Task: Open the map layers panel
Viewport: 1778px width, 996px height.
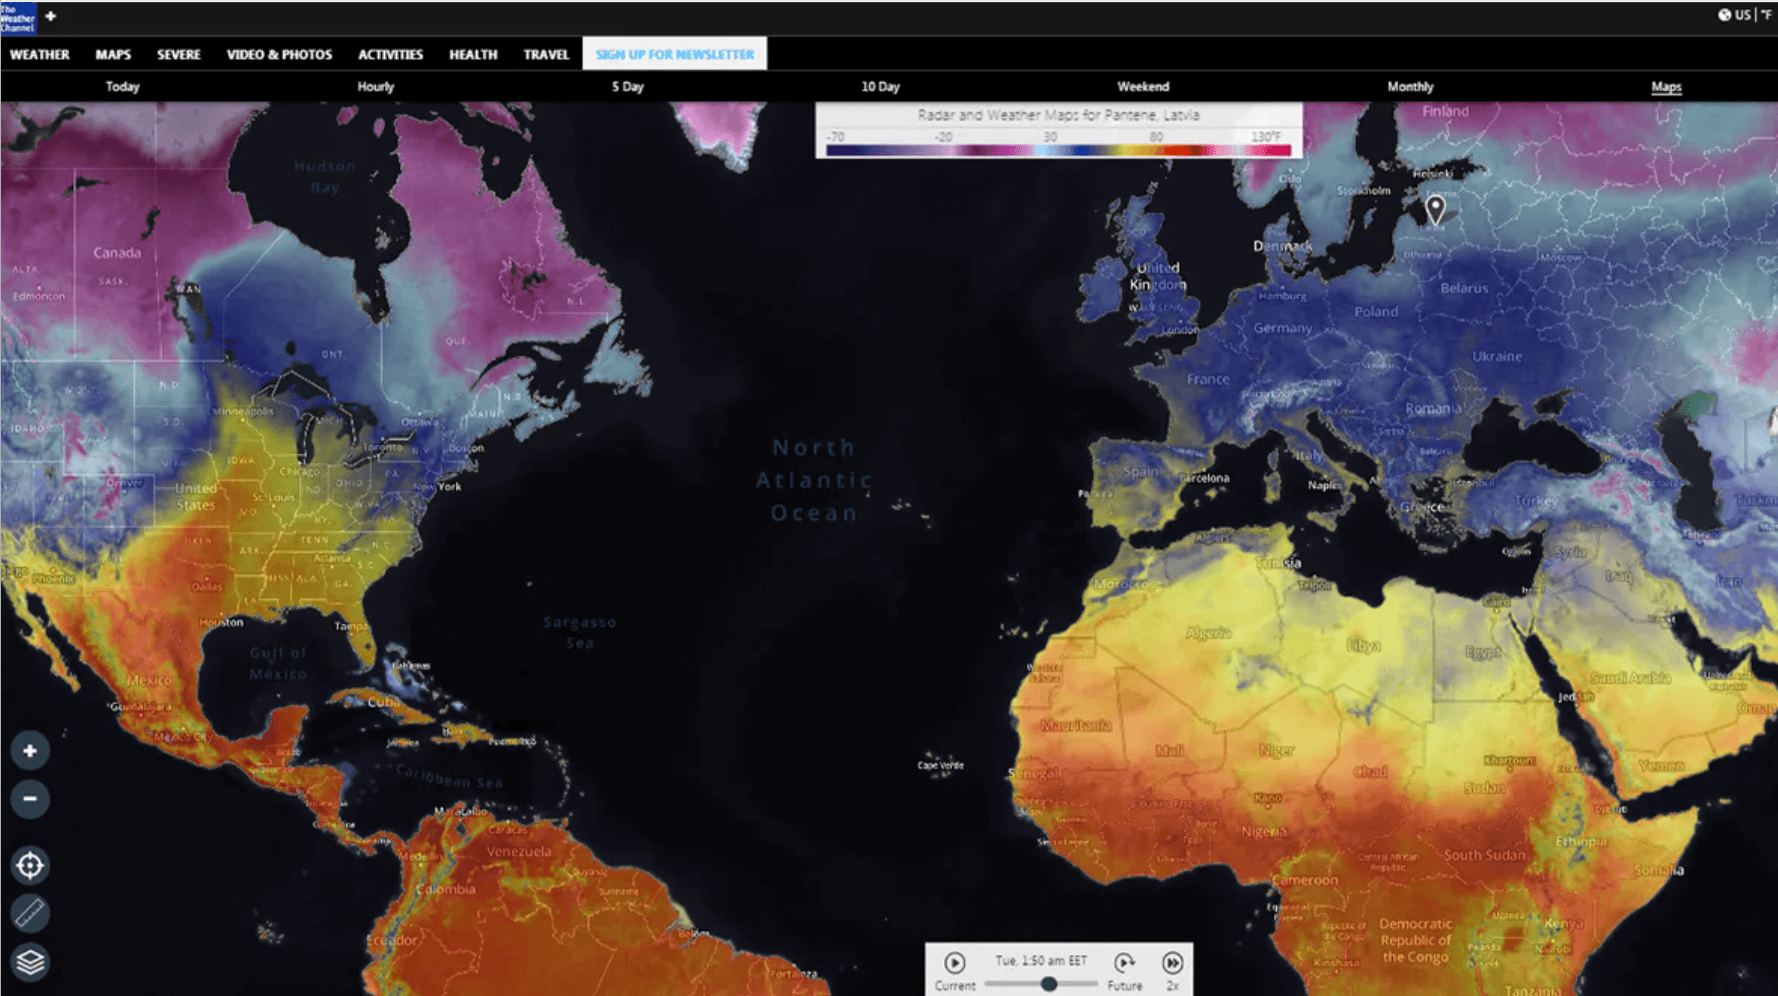Action: [30, 962]
